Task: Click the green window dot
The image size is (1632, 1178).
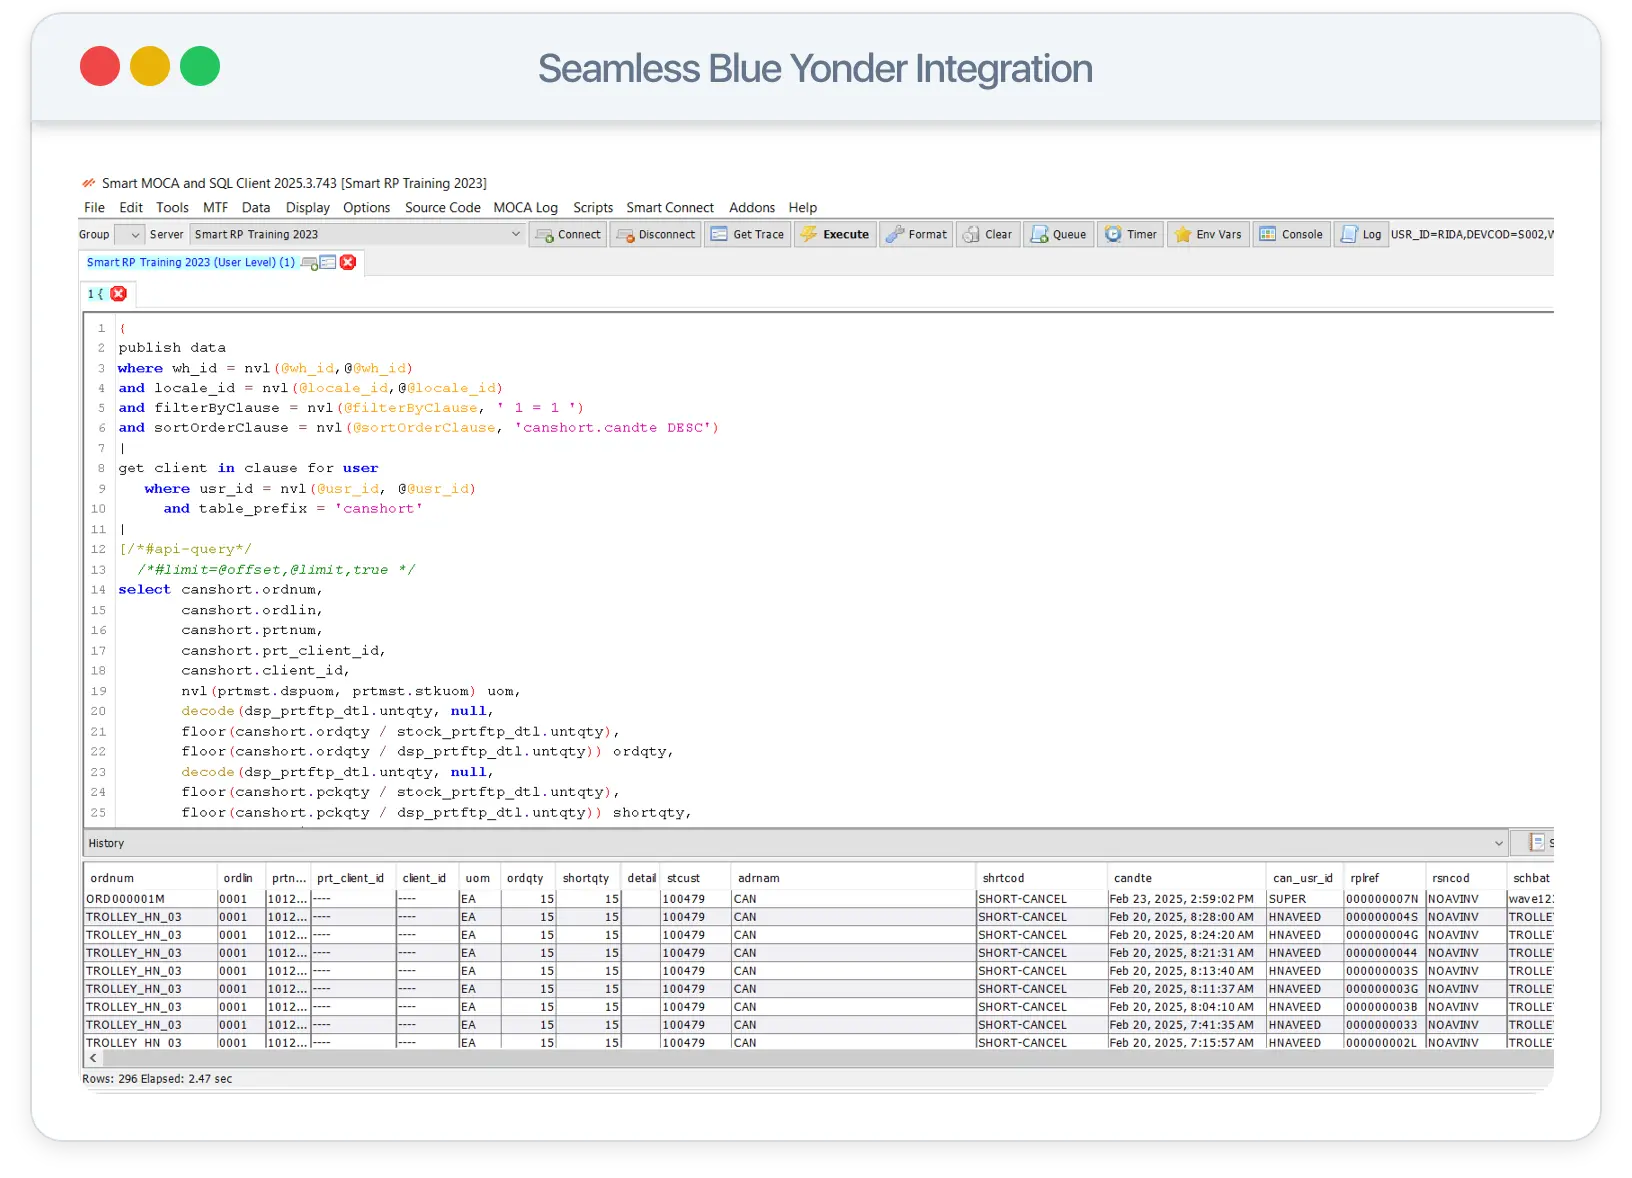Action: [200, 66]
